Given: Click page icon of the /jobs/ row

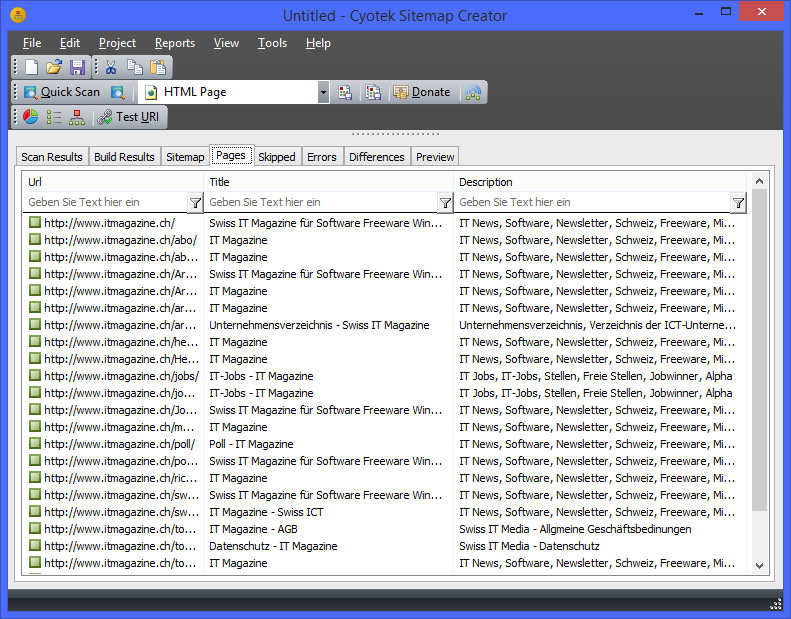Looking at the screenshot, I should (35, 375).
